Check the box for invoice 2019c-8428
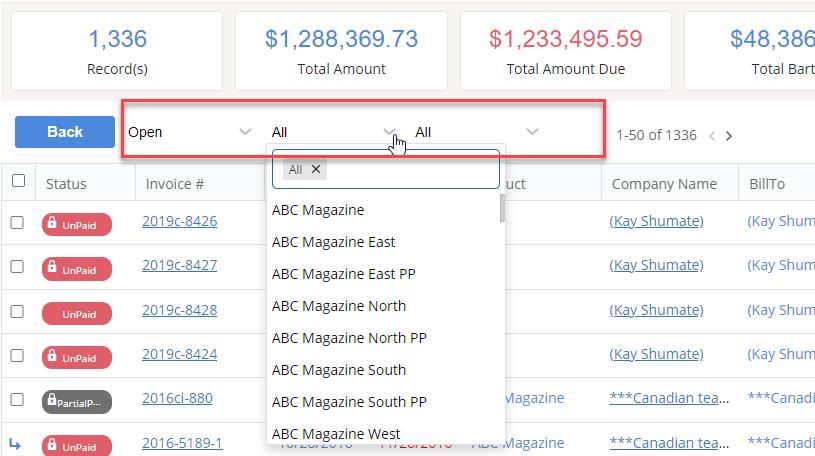The image size is (815, 456). pos(17,311)
